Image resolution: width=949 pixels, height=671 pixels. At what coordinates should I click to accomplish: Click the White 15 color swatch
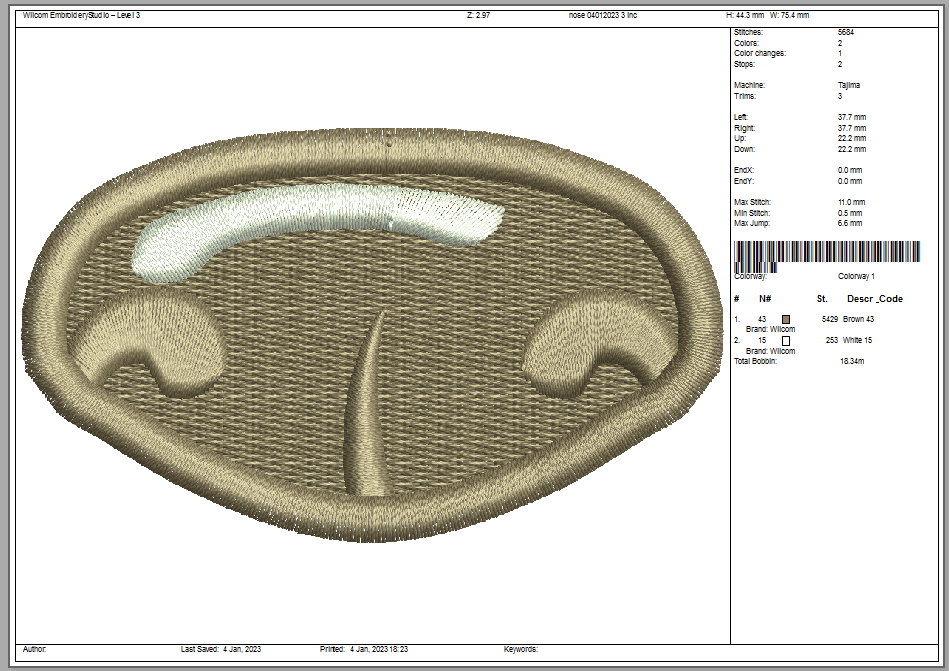tap(786, 341)
